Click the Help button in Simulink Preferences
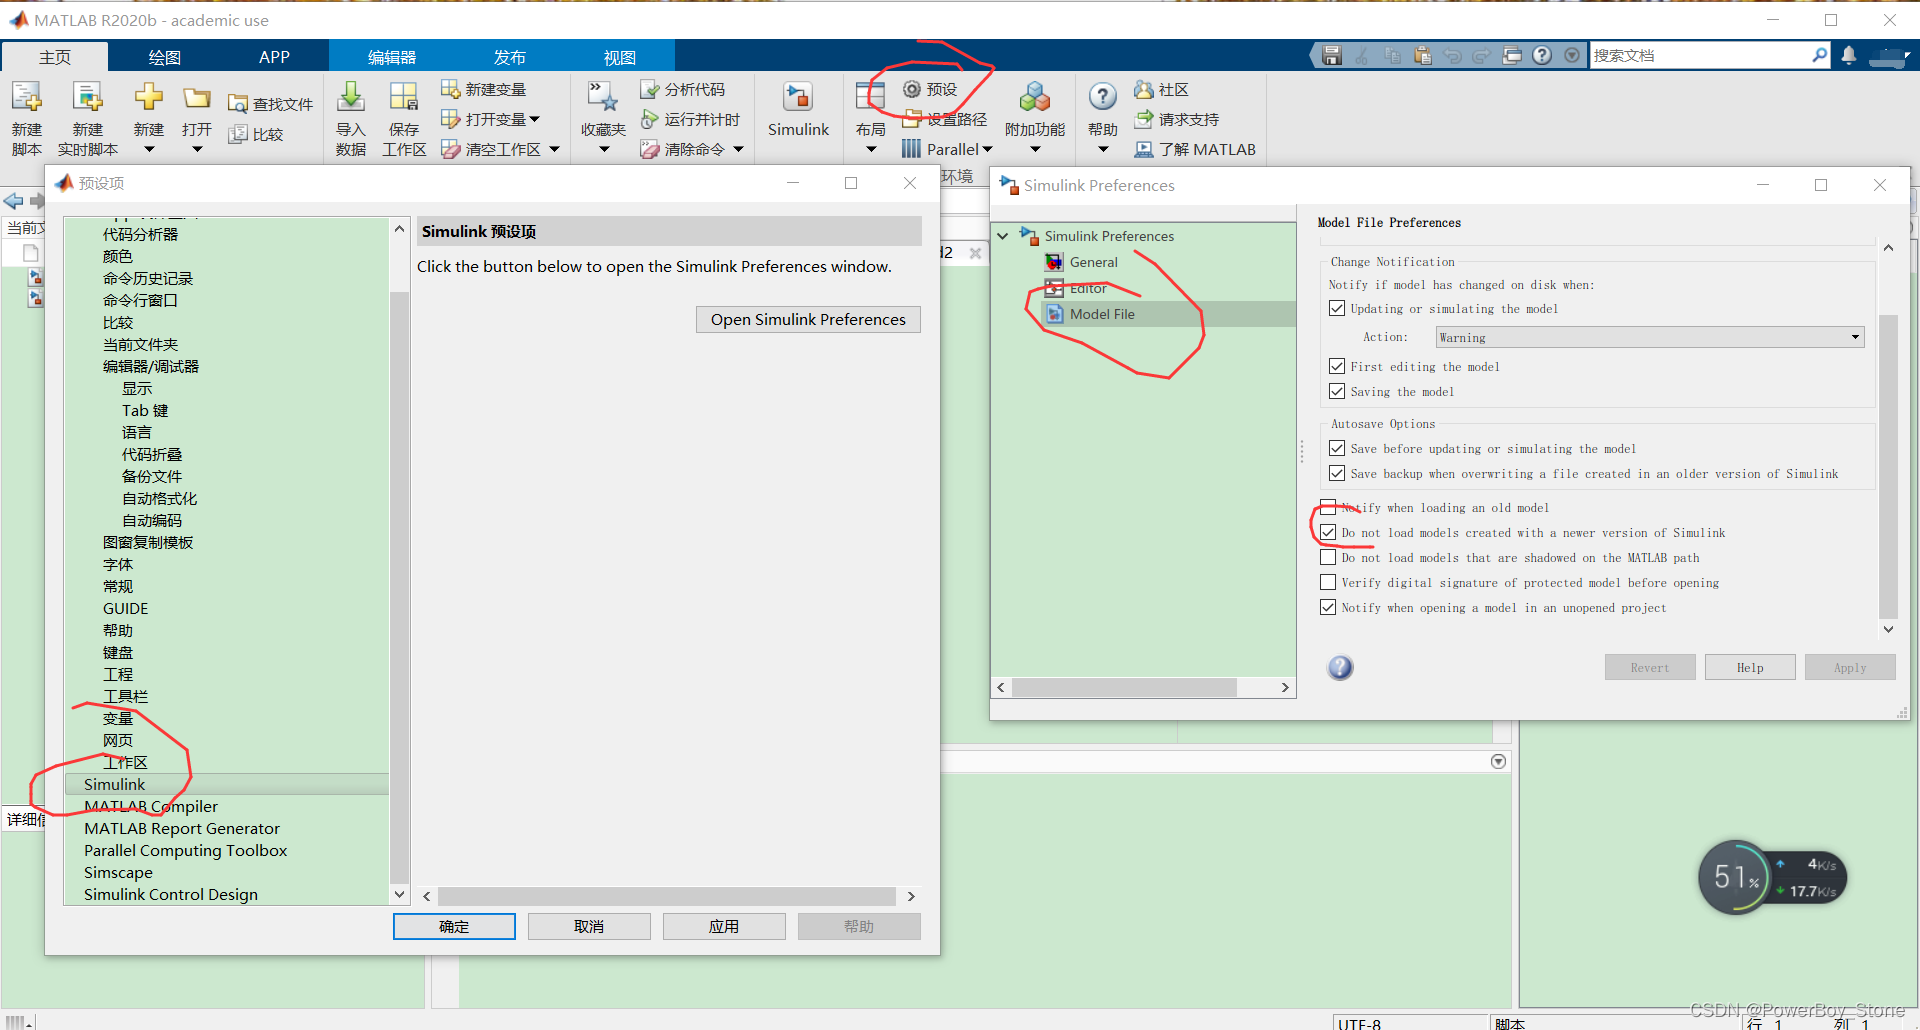 point(1750,667)
